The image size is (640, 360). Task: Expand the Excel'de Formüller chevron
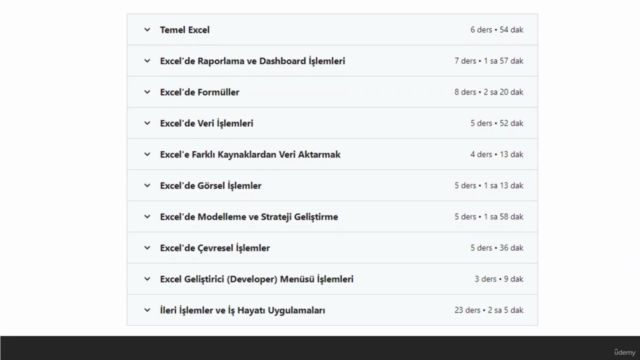tap(147, 92)
